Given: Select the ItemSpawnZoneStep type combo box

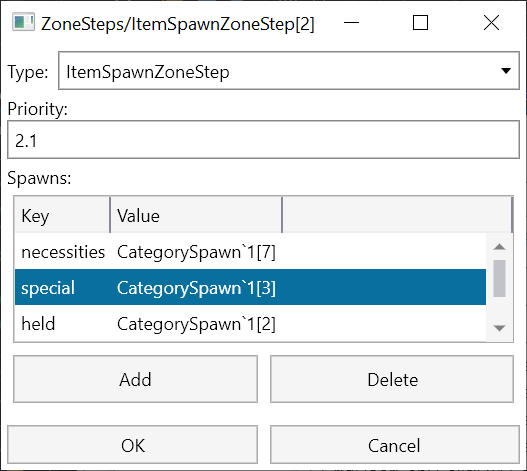Looking at the screenshot, I should coord(289,71).
